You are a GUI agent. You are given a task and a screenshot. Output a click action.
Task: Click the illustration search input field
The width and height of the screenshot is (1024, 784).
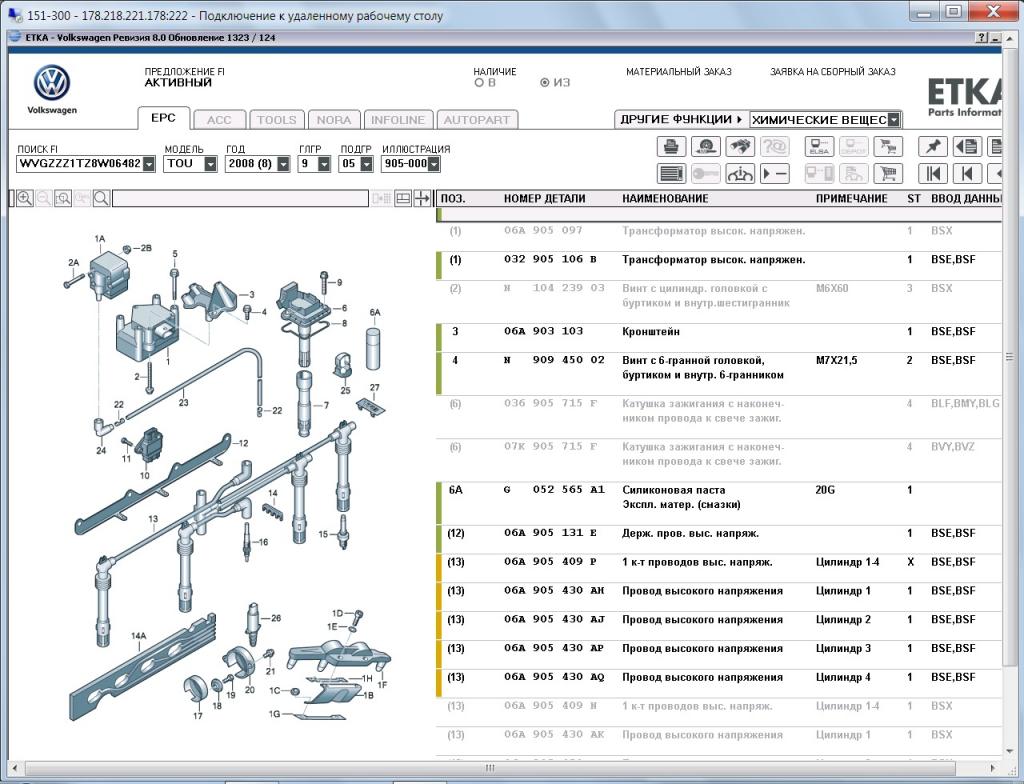coord(240,198)
